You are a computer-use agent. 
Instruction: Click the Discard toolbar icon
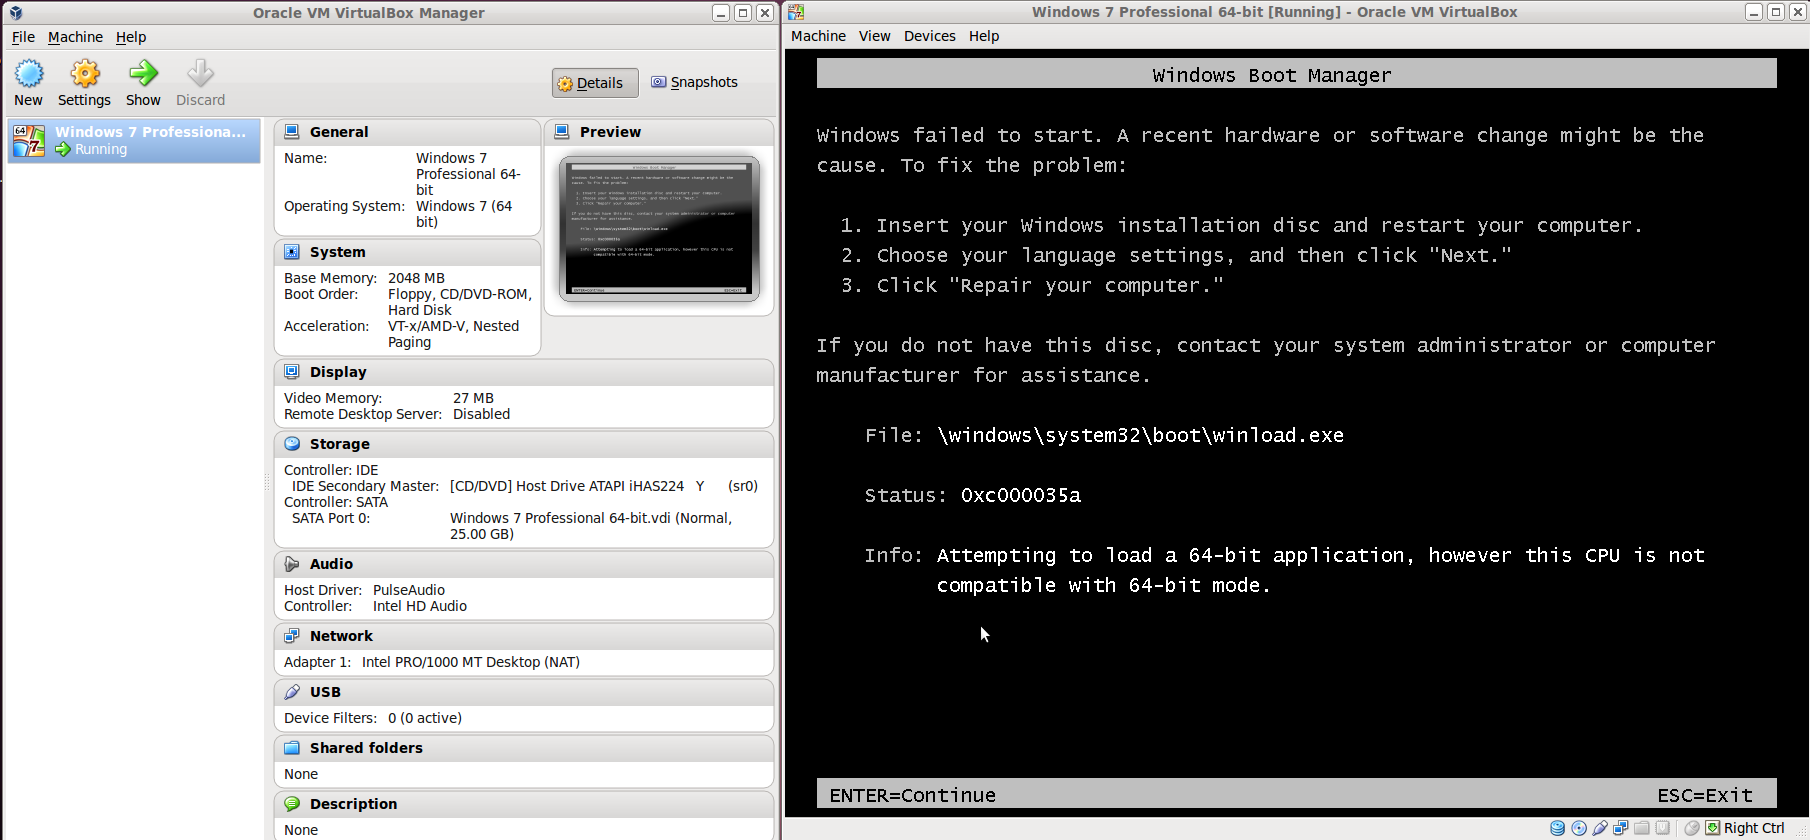tap(201, 73)
